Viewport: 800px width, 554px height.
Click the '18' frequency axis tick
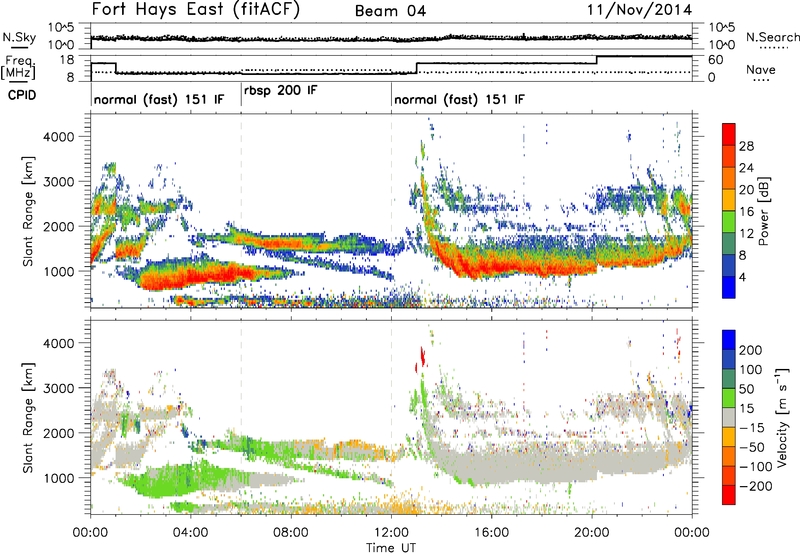[x=67, y=60]
